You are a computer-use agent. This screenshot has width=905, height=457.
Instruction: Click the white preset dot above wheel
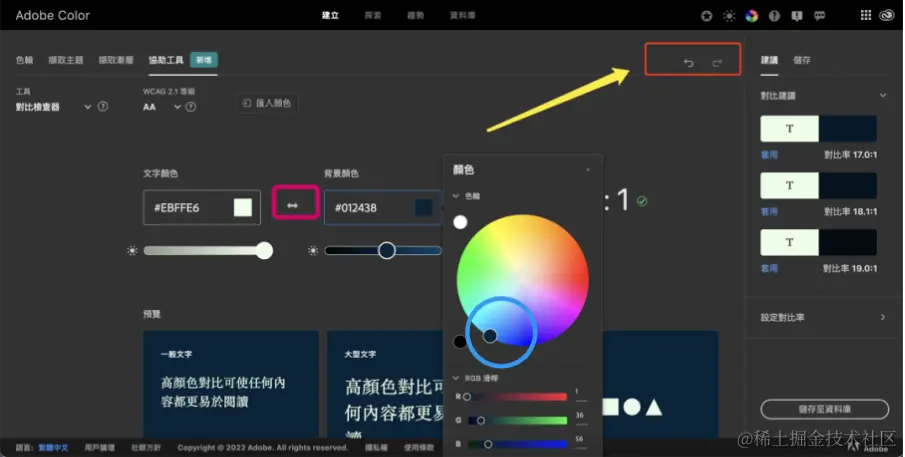pos(460,222)
